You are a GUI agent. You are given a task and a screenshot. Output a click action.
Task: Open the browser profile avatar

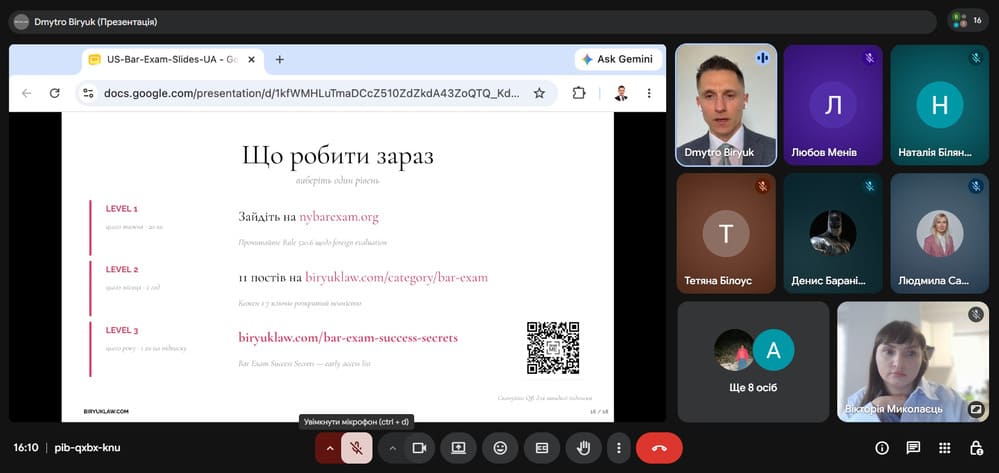pos(621,93)
